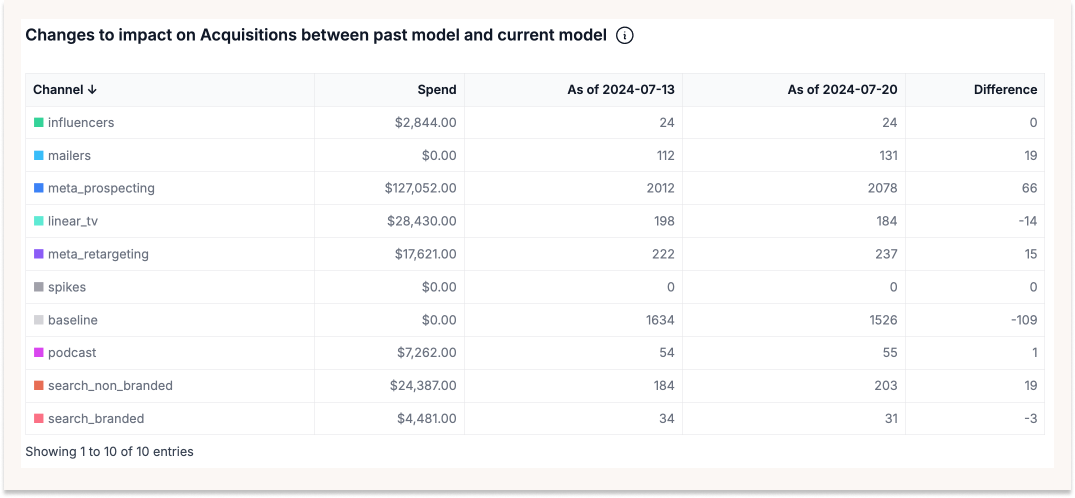Image resolution: width=1075 pixels, height=498 pixels.
Task: Select the baseline channel row label
Action: 72,320
